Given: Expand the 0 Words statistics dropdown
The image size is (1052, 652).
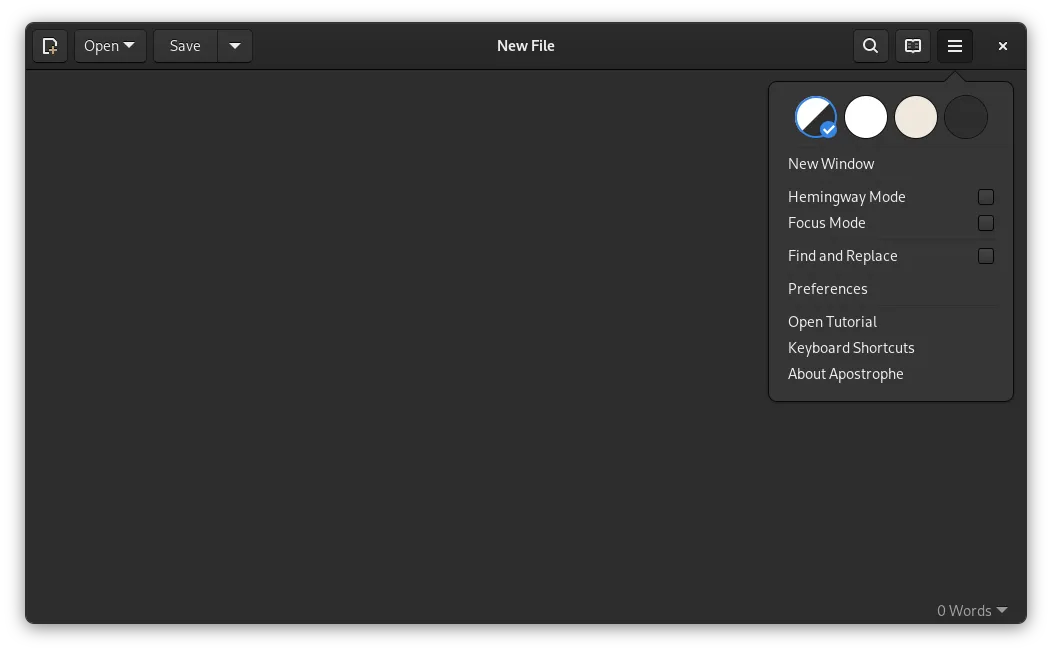Looking at the screenshot, I should (x=971, y=610).
